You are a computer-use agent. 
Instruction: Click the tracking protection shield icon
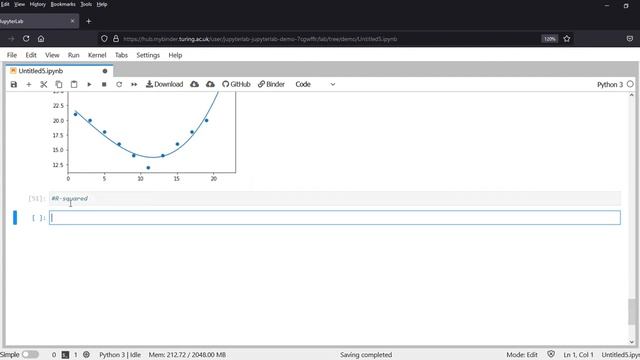coord(104,39)
